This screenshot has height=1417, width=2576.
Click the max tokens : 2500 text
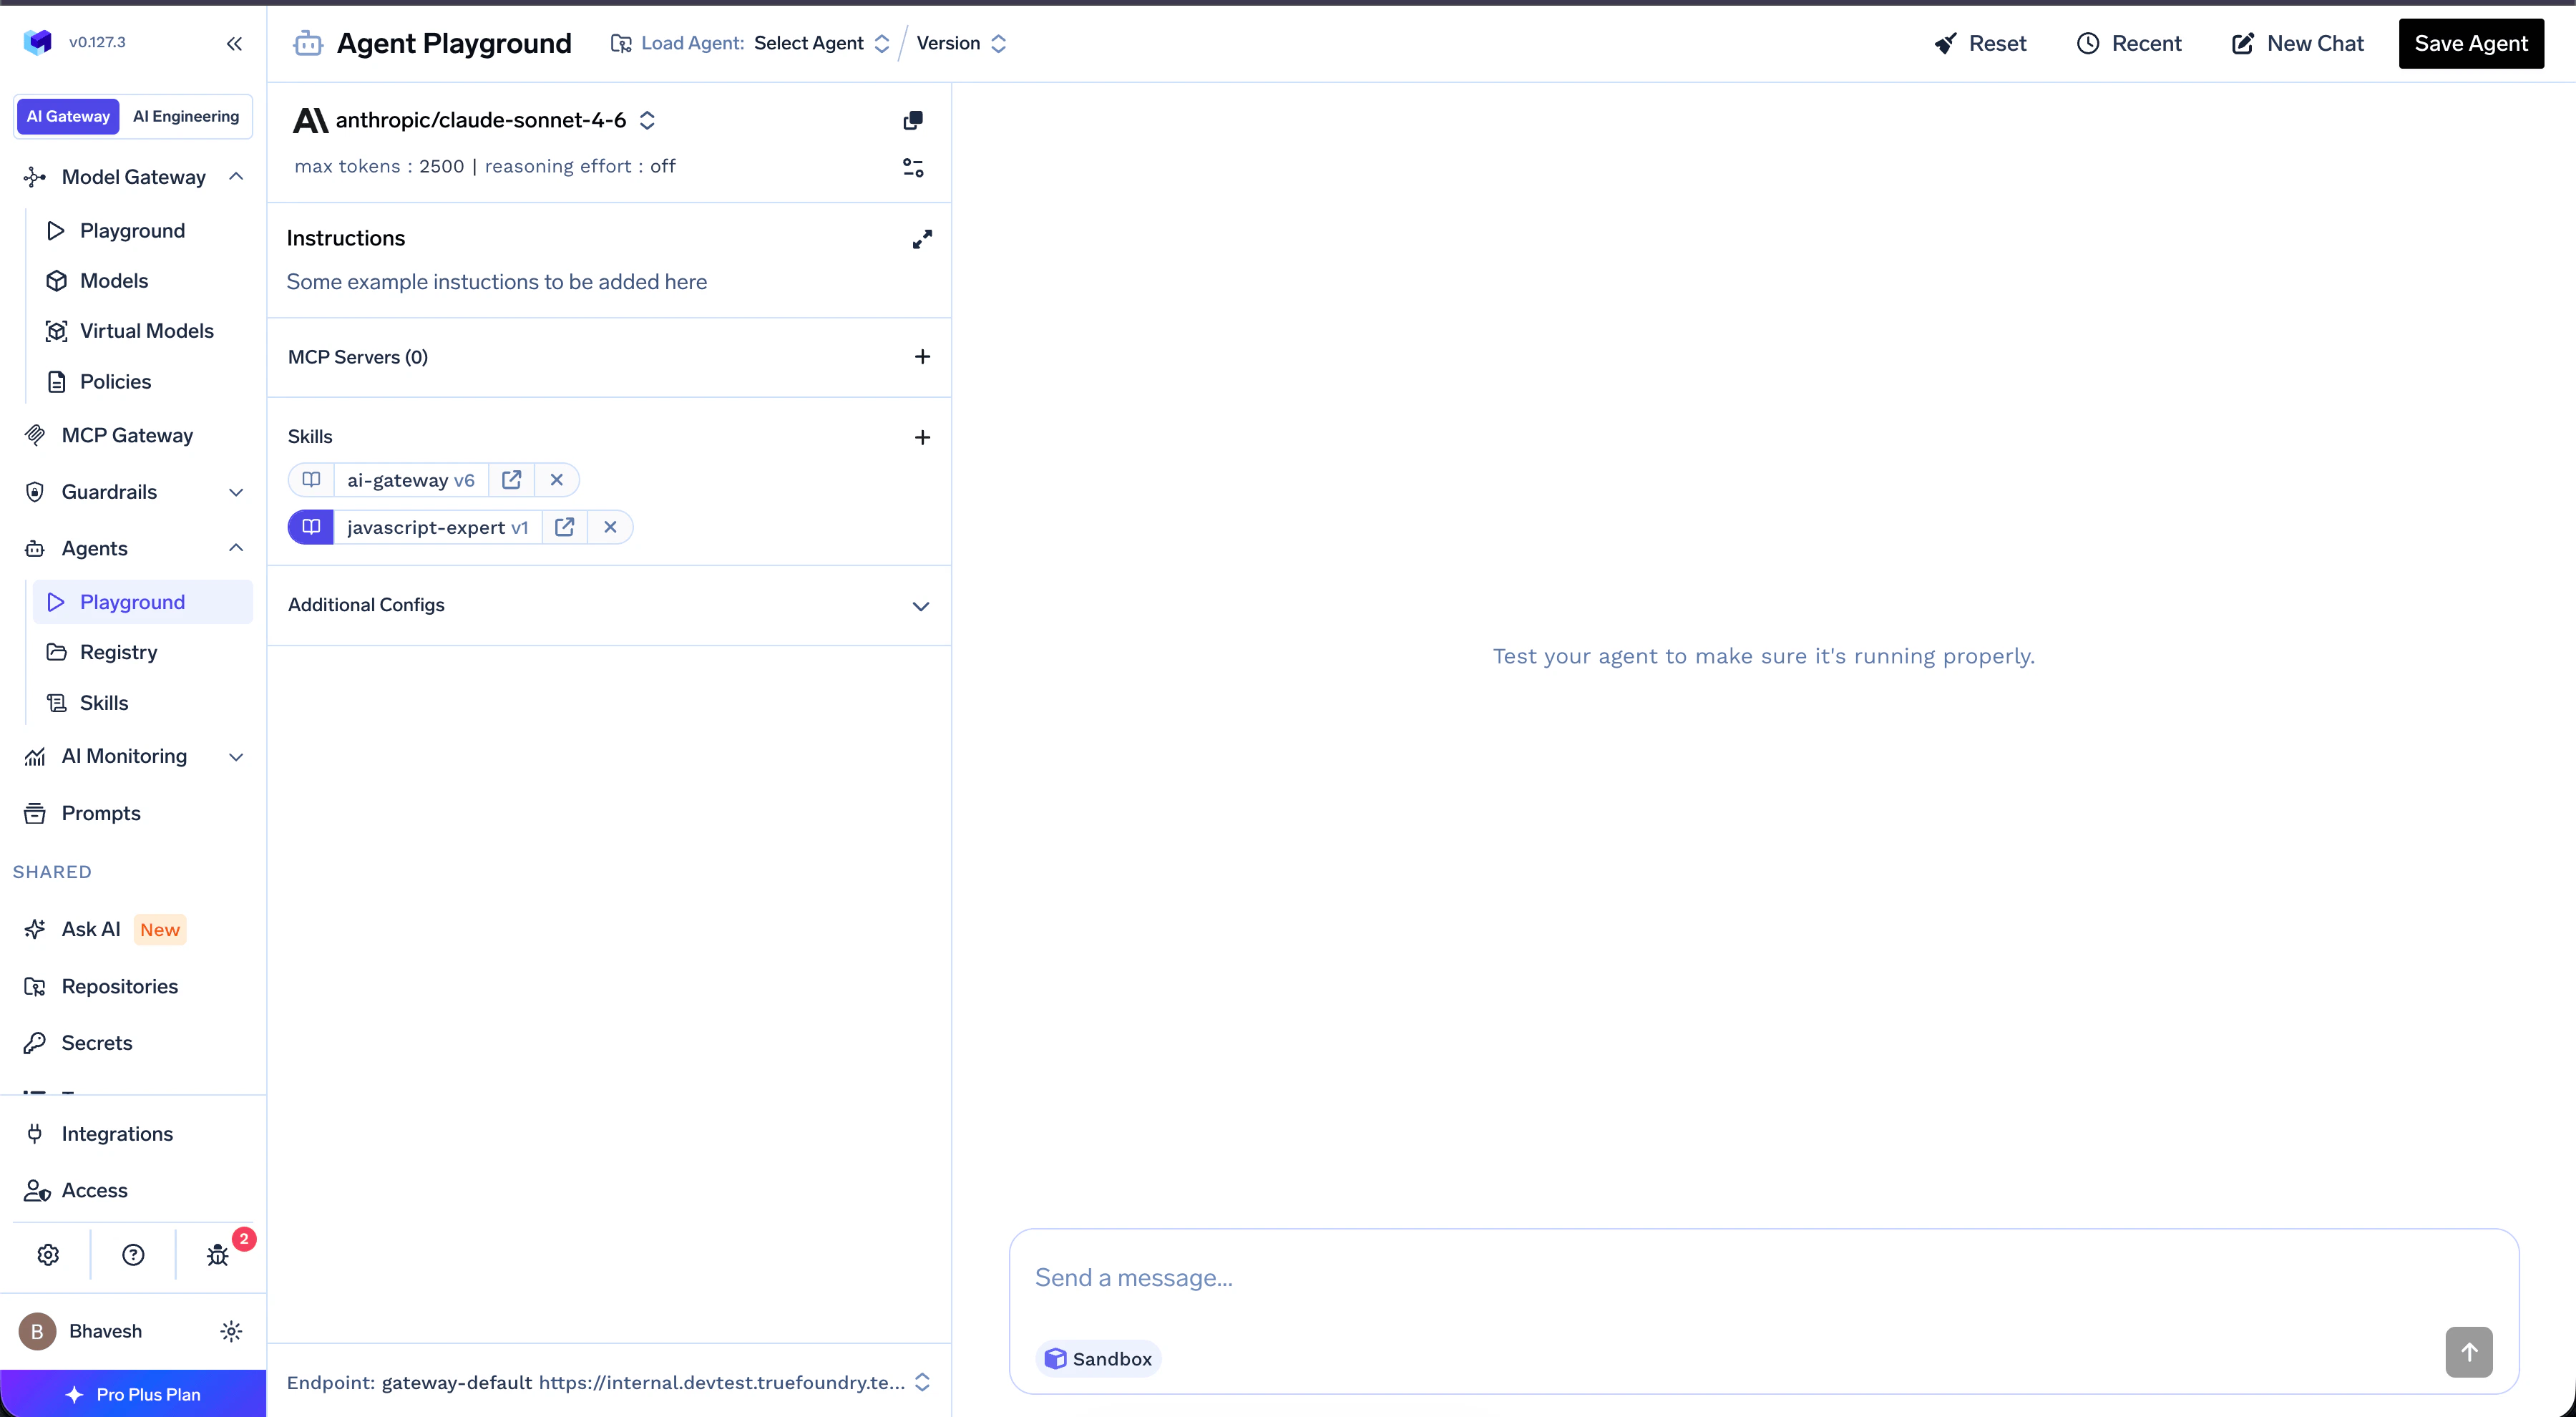[379, 166]
